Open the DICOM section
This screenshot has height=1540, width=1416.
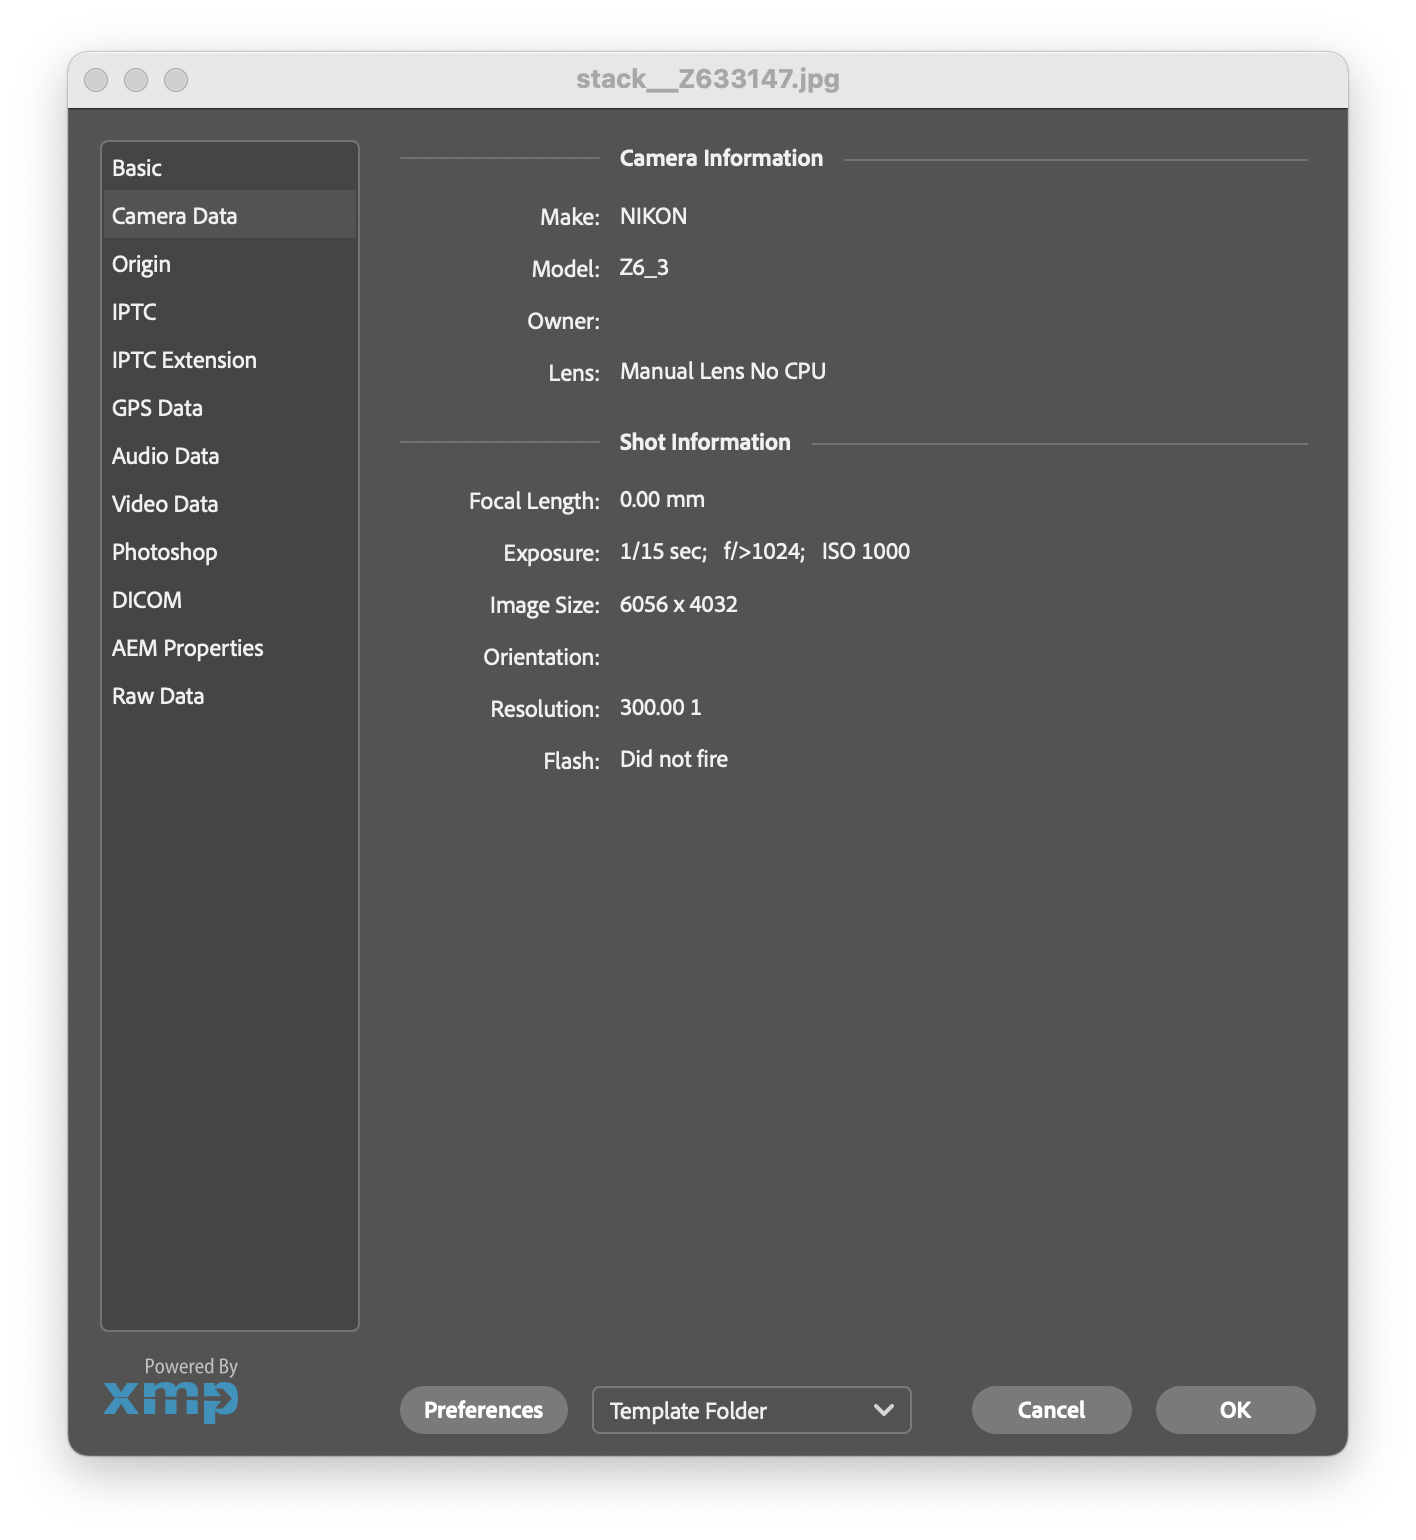[229, 599]
